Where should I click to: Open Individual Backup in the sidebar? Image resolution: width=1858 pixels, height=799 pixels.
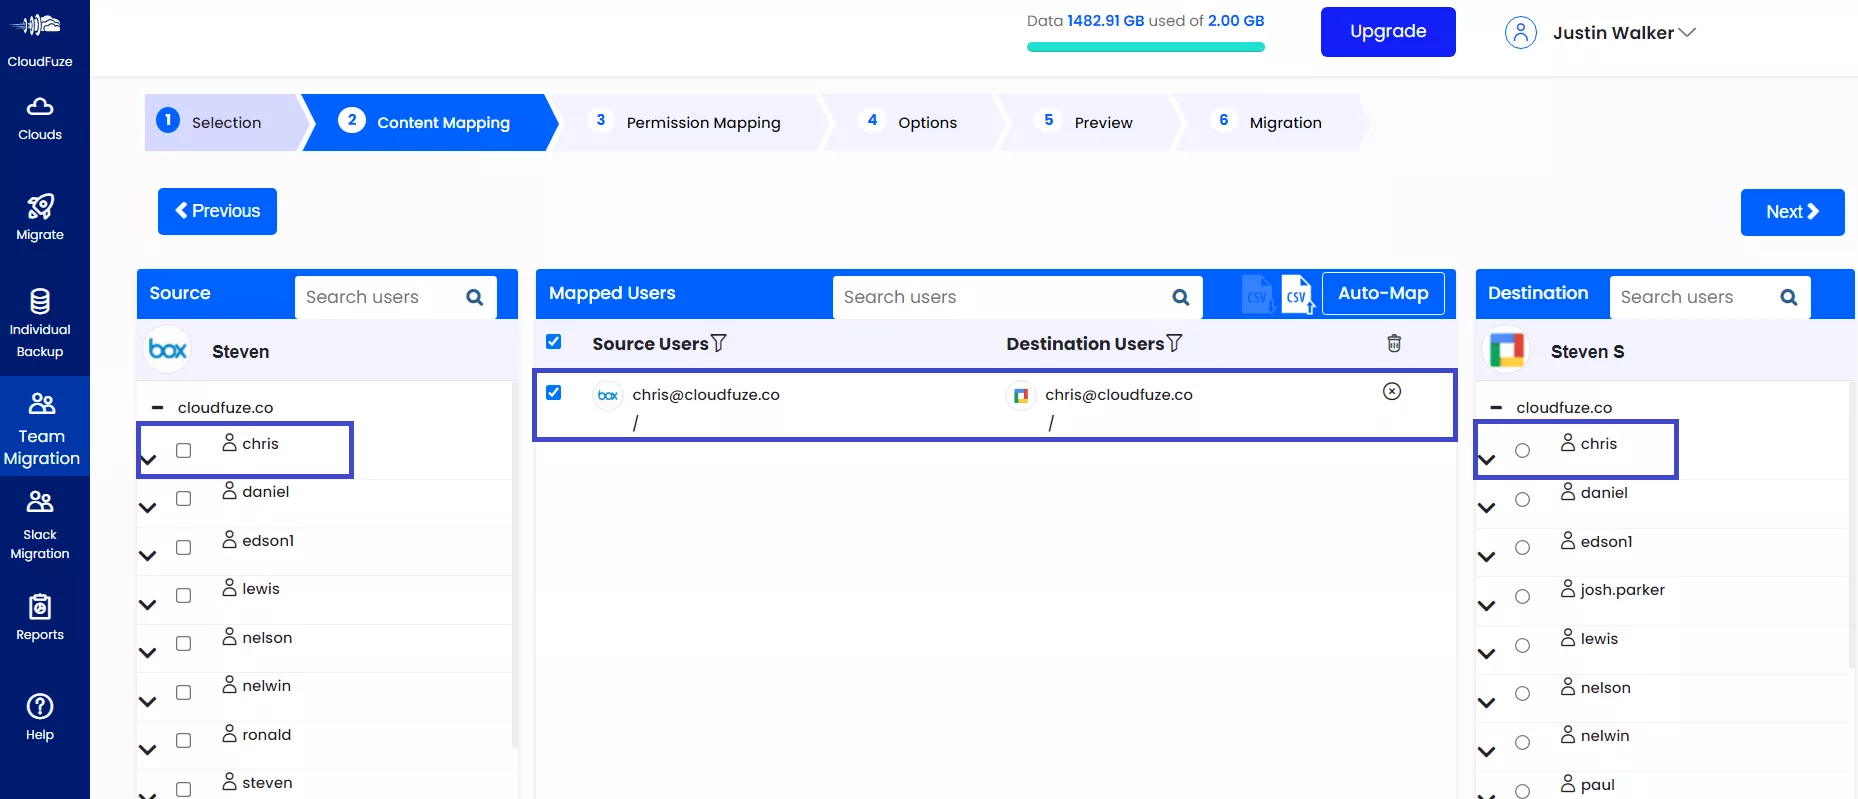tap(40, 323)
